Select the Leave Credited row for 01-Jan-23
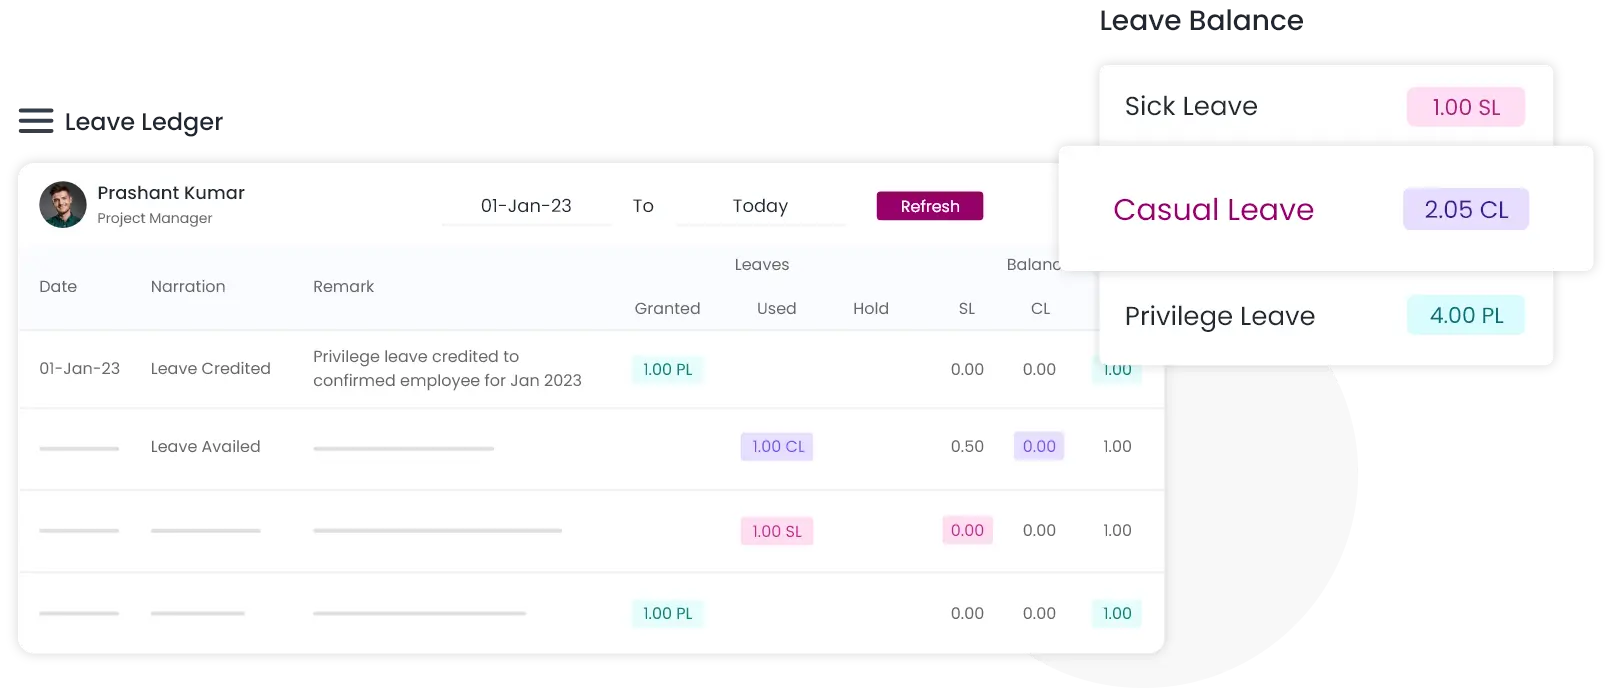Image resolution: width=1612 pixels, height=689 pixels. (x=210, y=368)
